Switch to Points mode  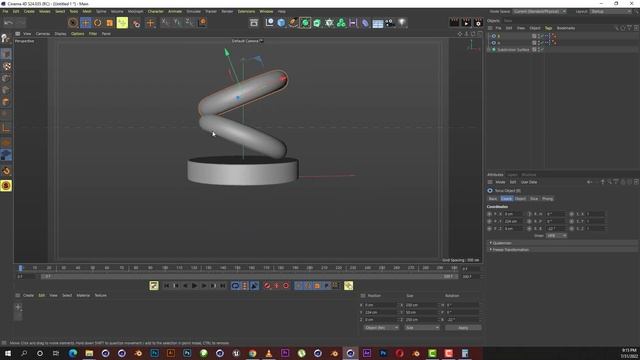6,78
